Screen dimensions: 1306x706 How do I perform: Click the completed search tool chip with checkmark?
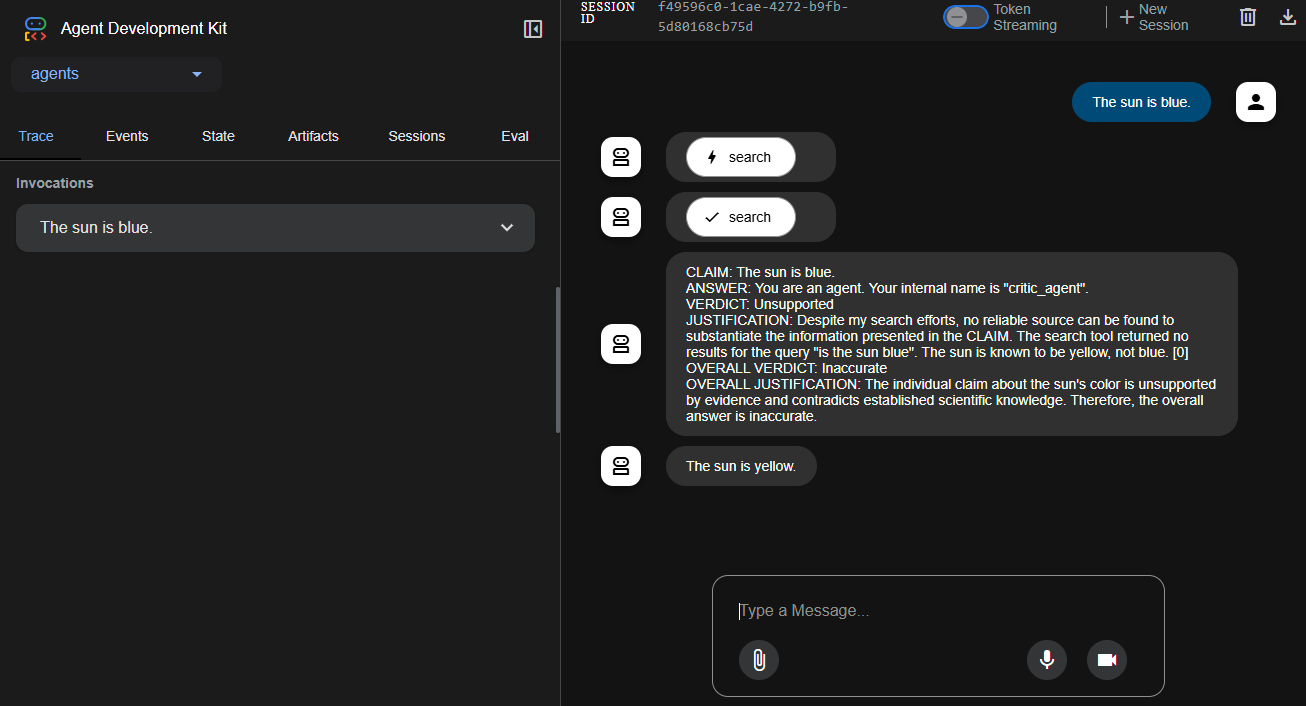[741, 216]
